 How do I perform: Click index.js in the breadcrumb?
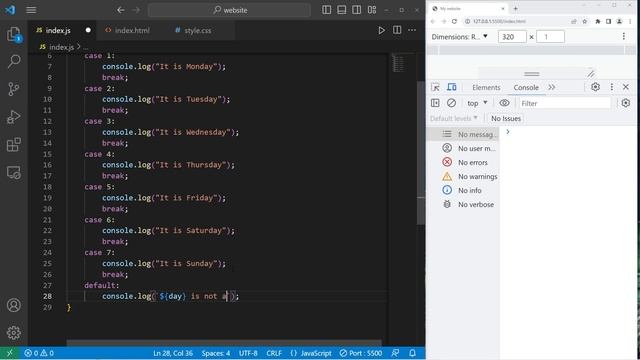click(61, 47)
